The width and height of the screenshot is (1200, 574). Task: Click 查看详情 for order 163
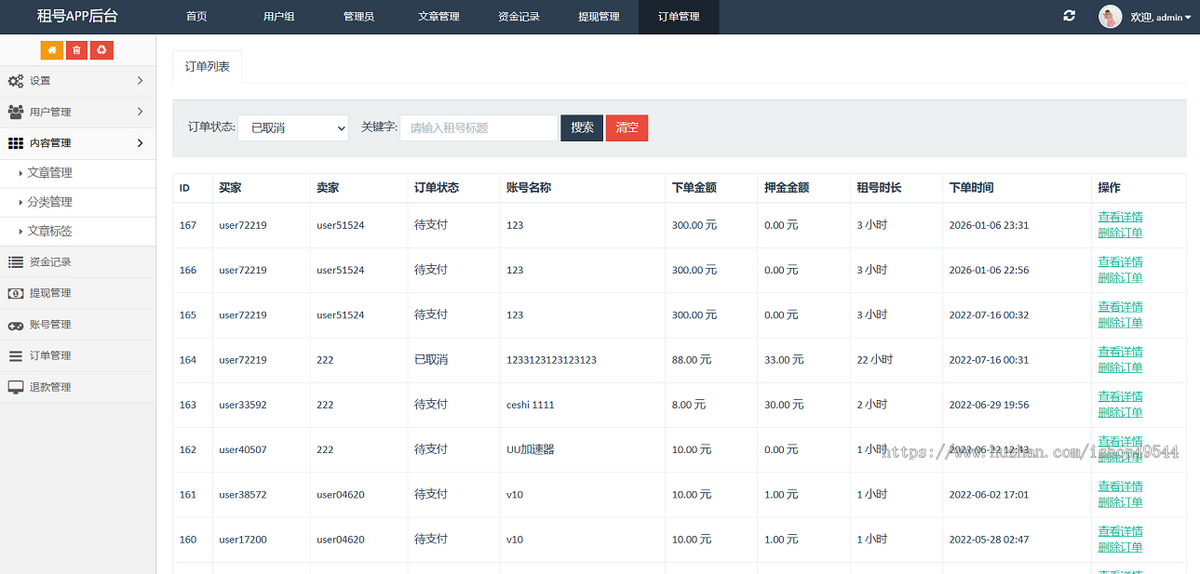(x=1120, y=397)
